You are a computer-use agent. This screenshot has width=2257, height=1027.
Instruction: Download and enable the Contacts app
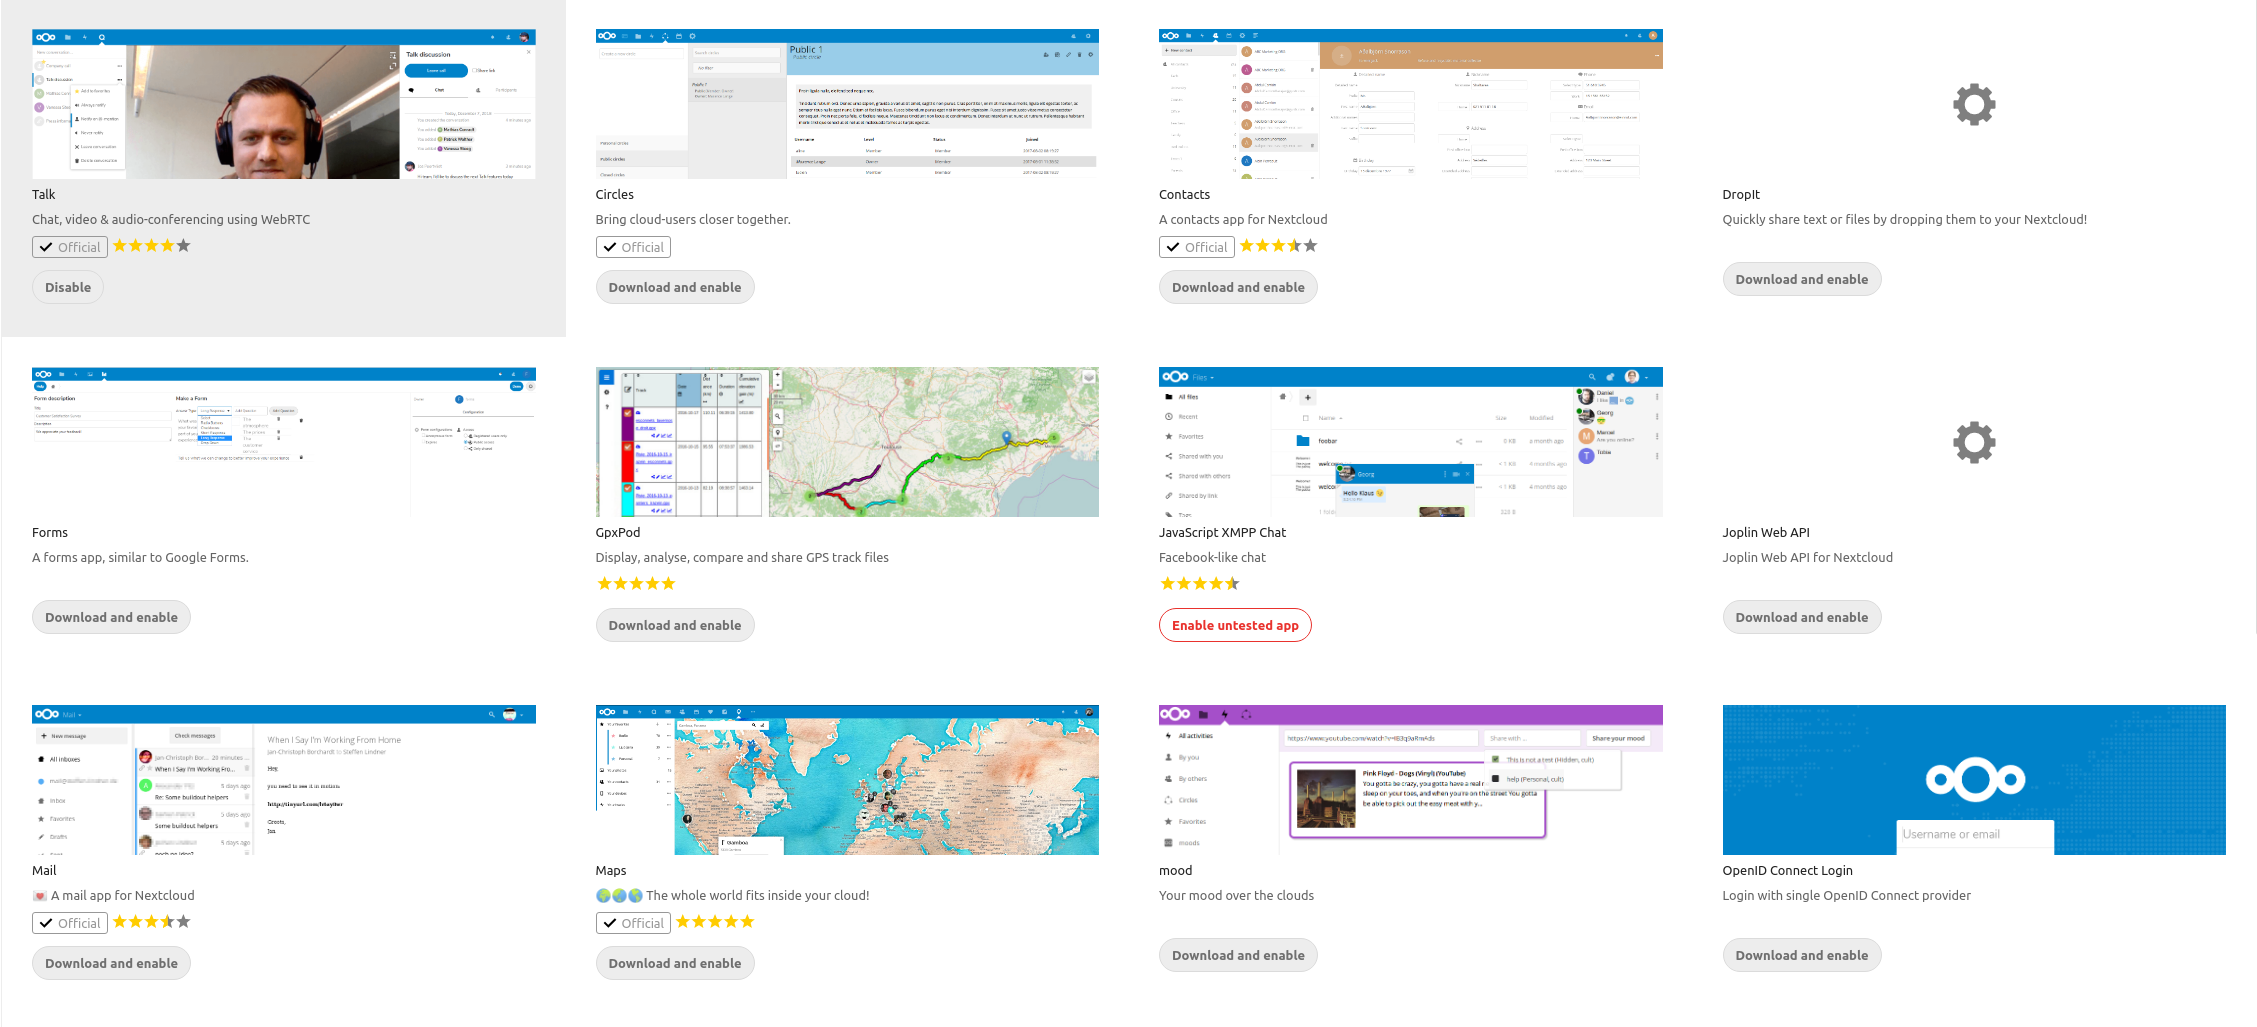[x=1238, y=287]
